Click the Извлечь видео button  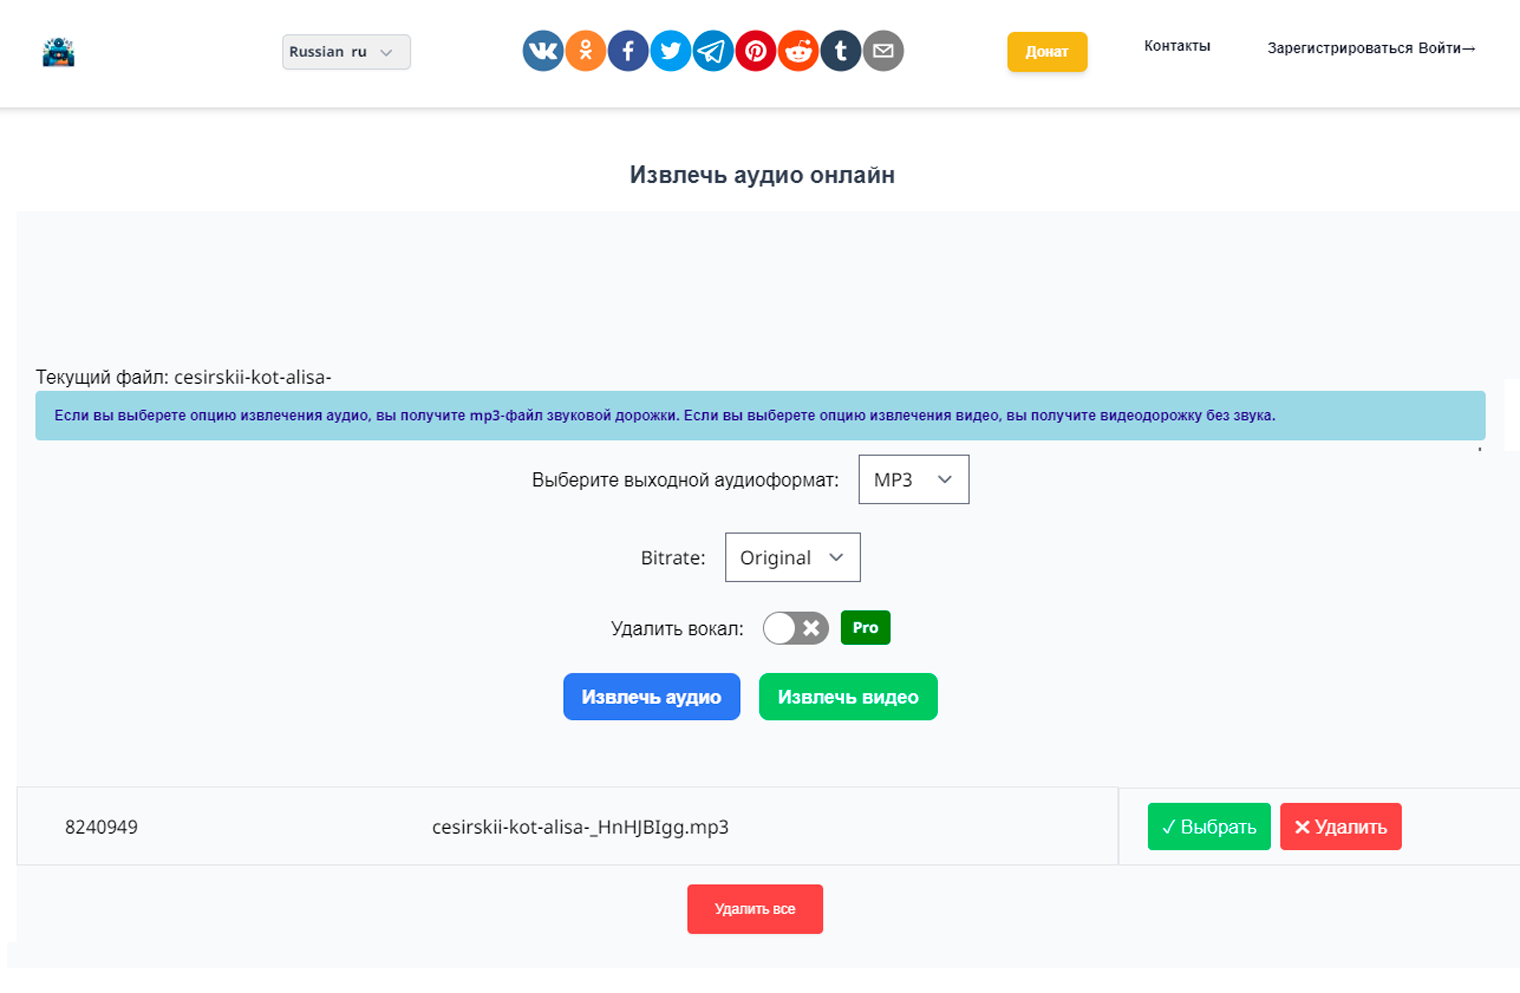click(x=848, y=697)
